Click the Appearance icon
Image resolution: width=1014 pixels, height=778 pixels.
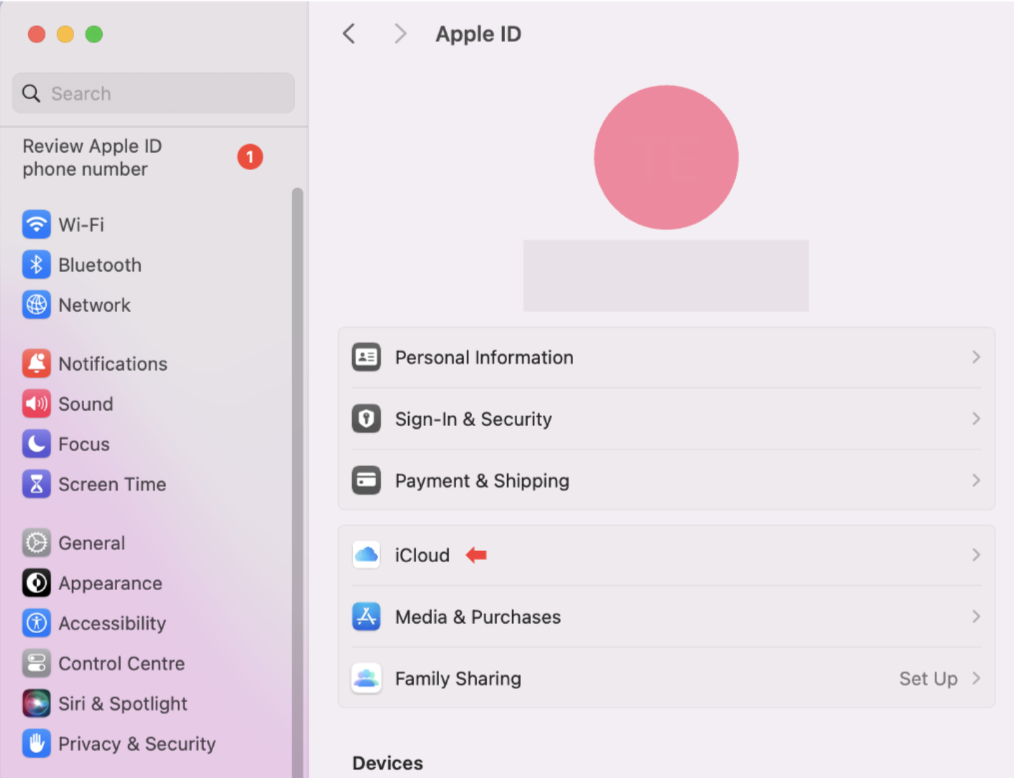(36, 583)
